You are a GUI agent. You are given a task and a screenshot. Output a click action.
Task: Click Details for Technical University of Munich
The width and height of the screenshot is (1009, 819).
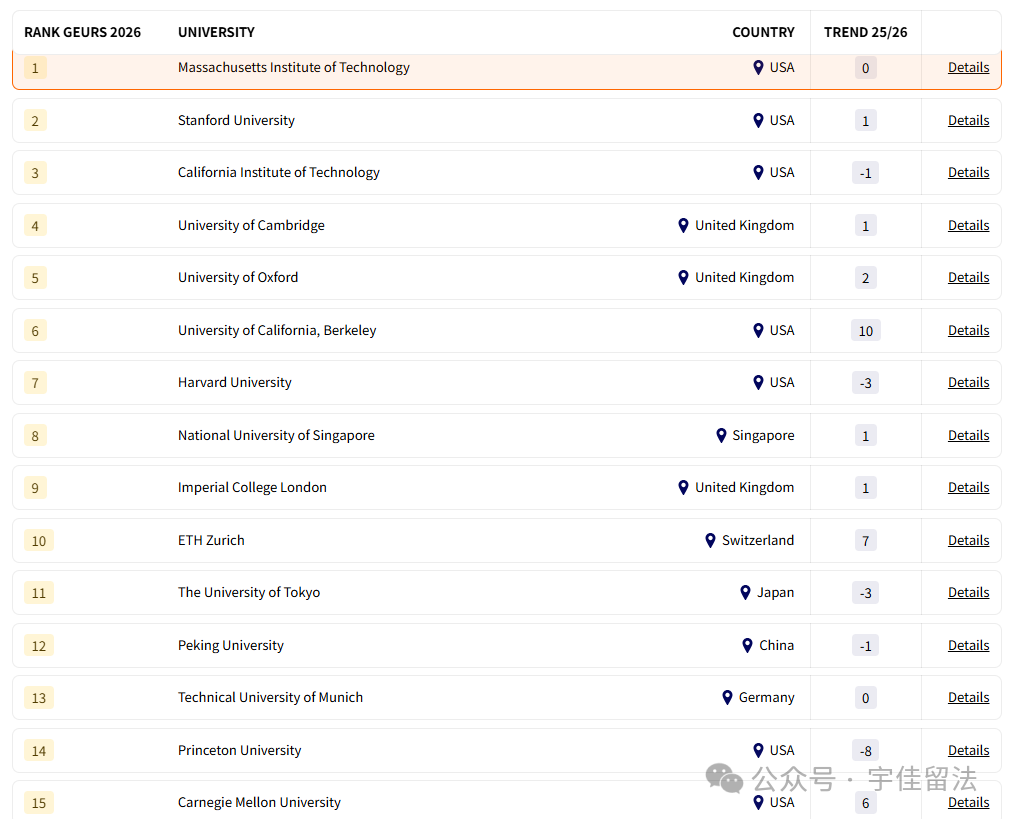coord(968,697)
